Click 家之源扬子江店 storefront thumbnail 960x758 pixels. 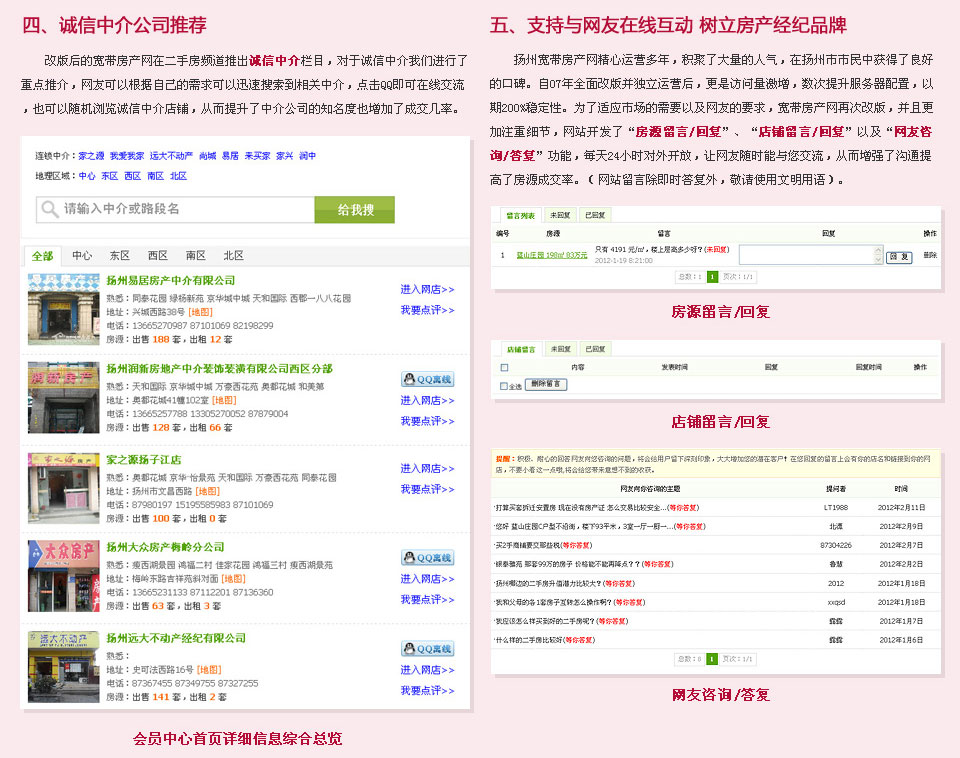point(64,489)
